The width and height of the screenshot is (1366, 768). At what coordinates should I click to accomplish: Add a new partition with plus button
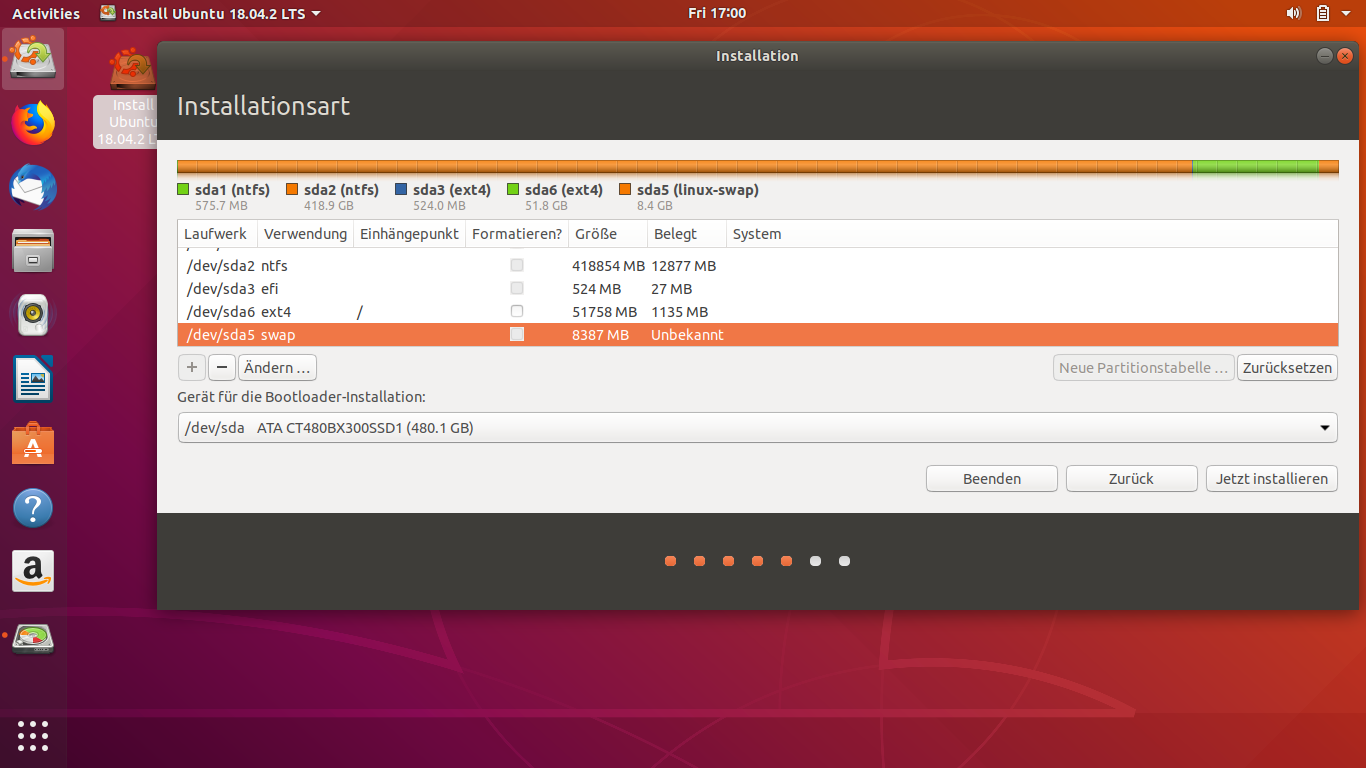[192, 368]
